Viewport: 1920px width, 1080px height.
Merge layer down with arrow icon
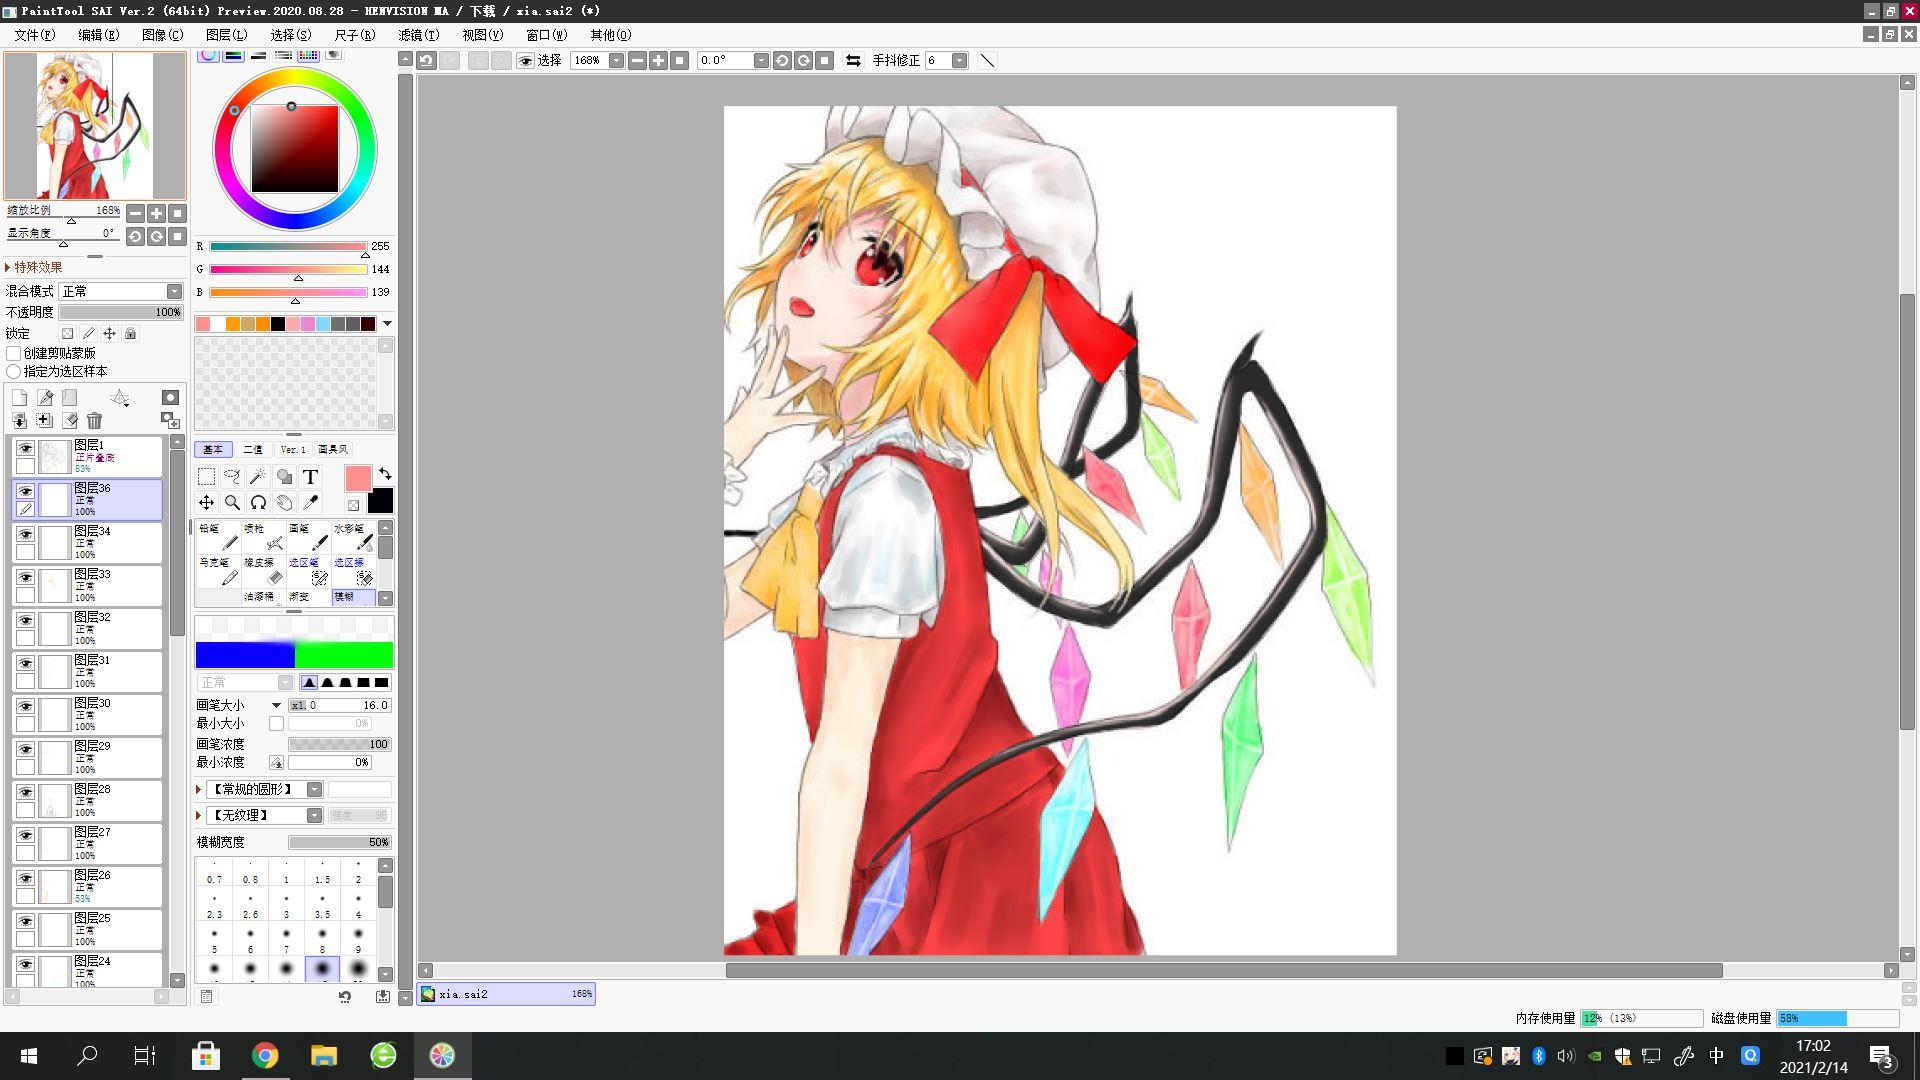point(19,421)
